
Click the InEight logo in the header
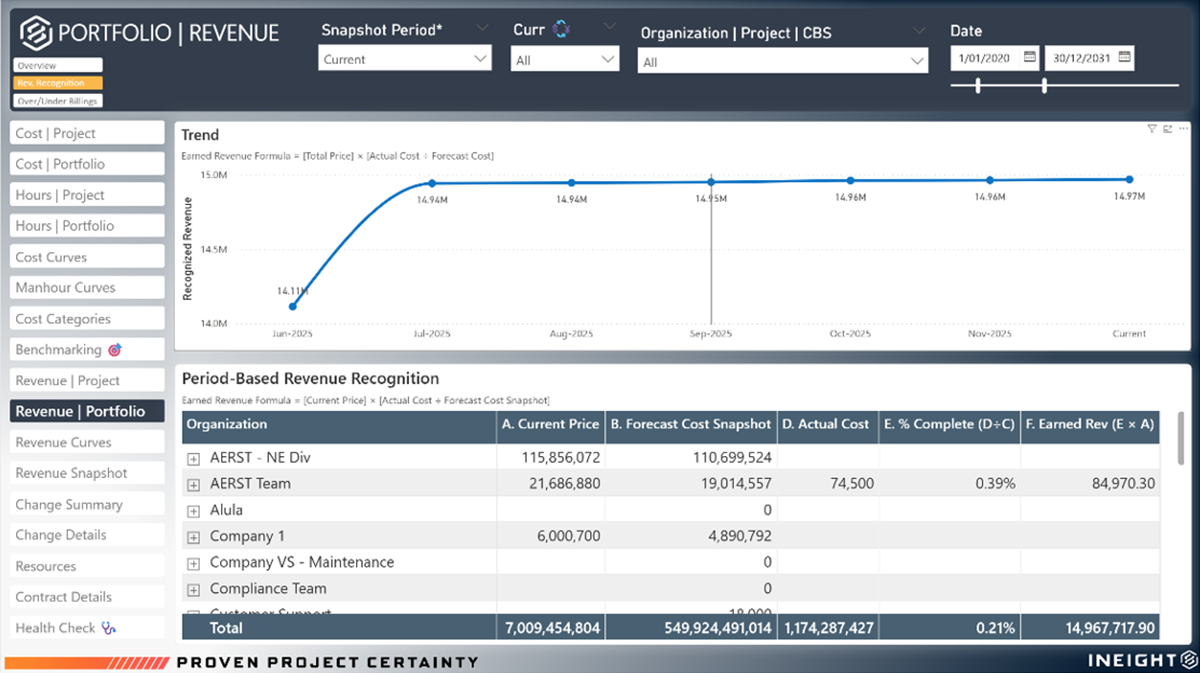(x=36, y=32)
